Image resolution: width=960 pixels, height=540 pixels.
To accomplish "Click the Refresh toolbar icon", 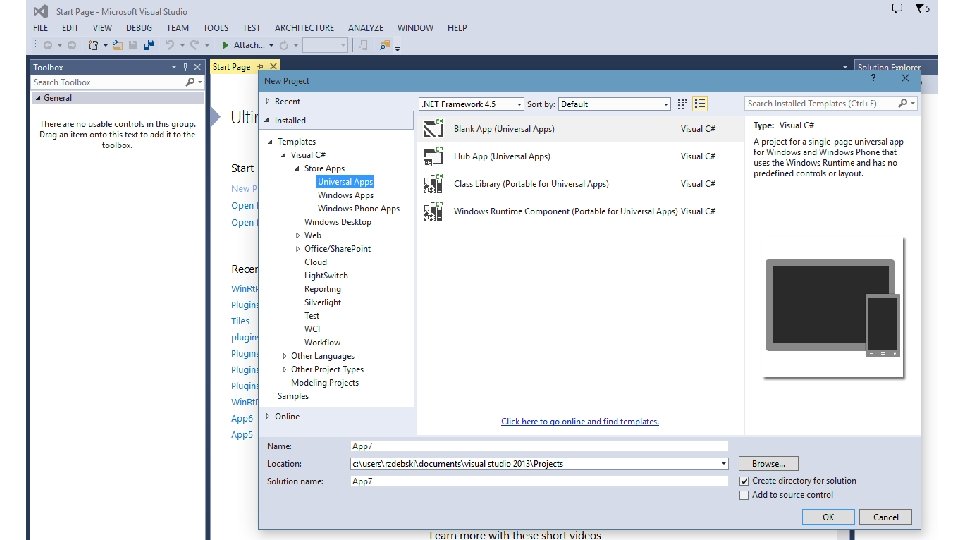I will click(283, 45).
